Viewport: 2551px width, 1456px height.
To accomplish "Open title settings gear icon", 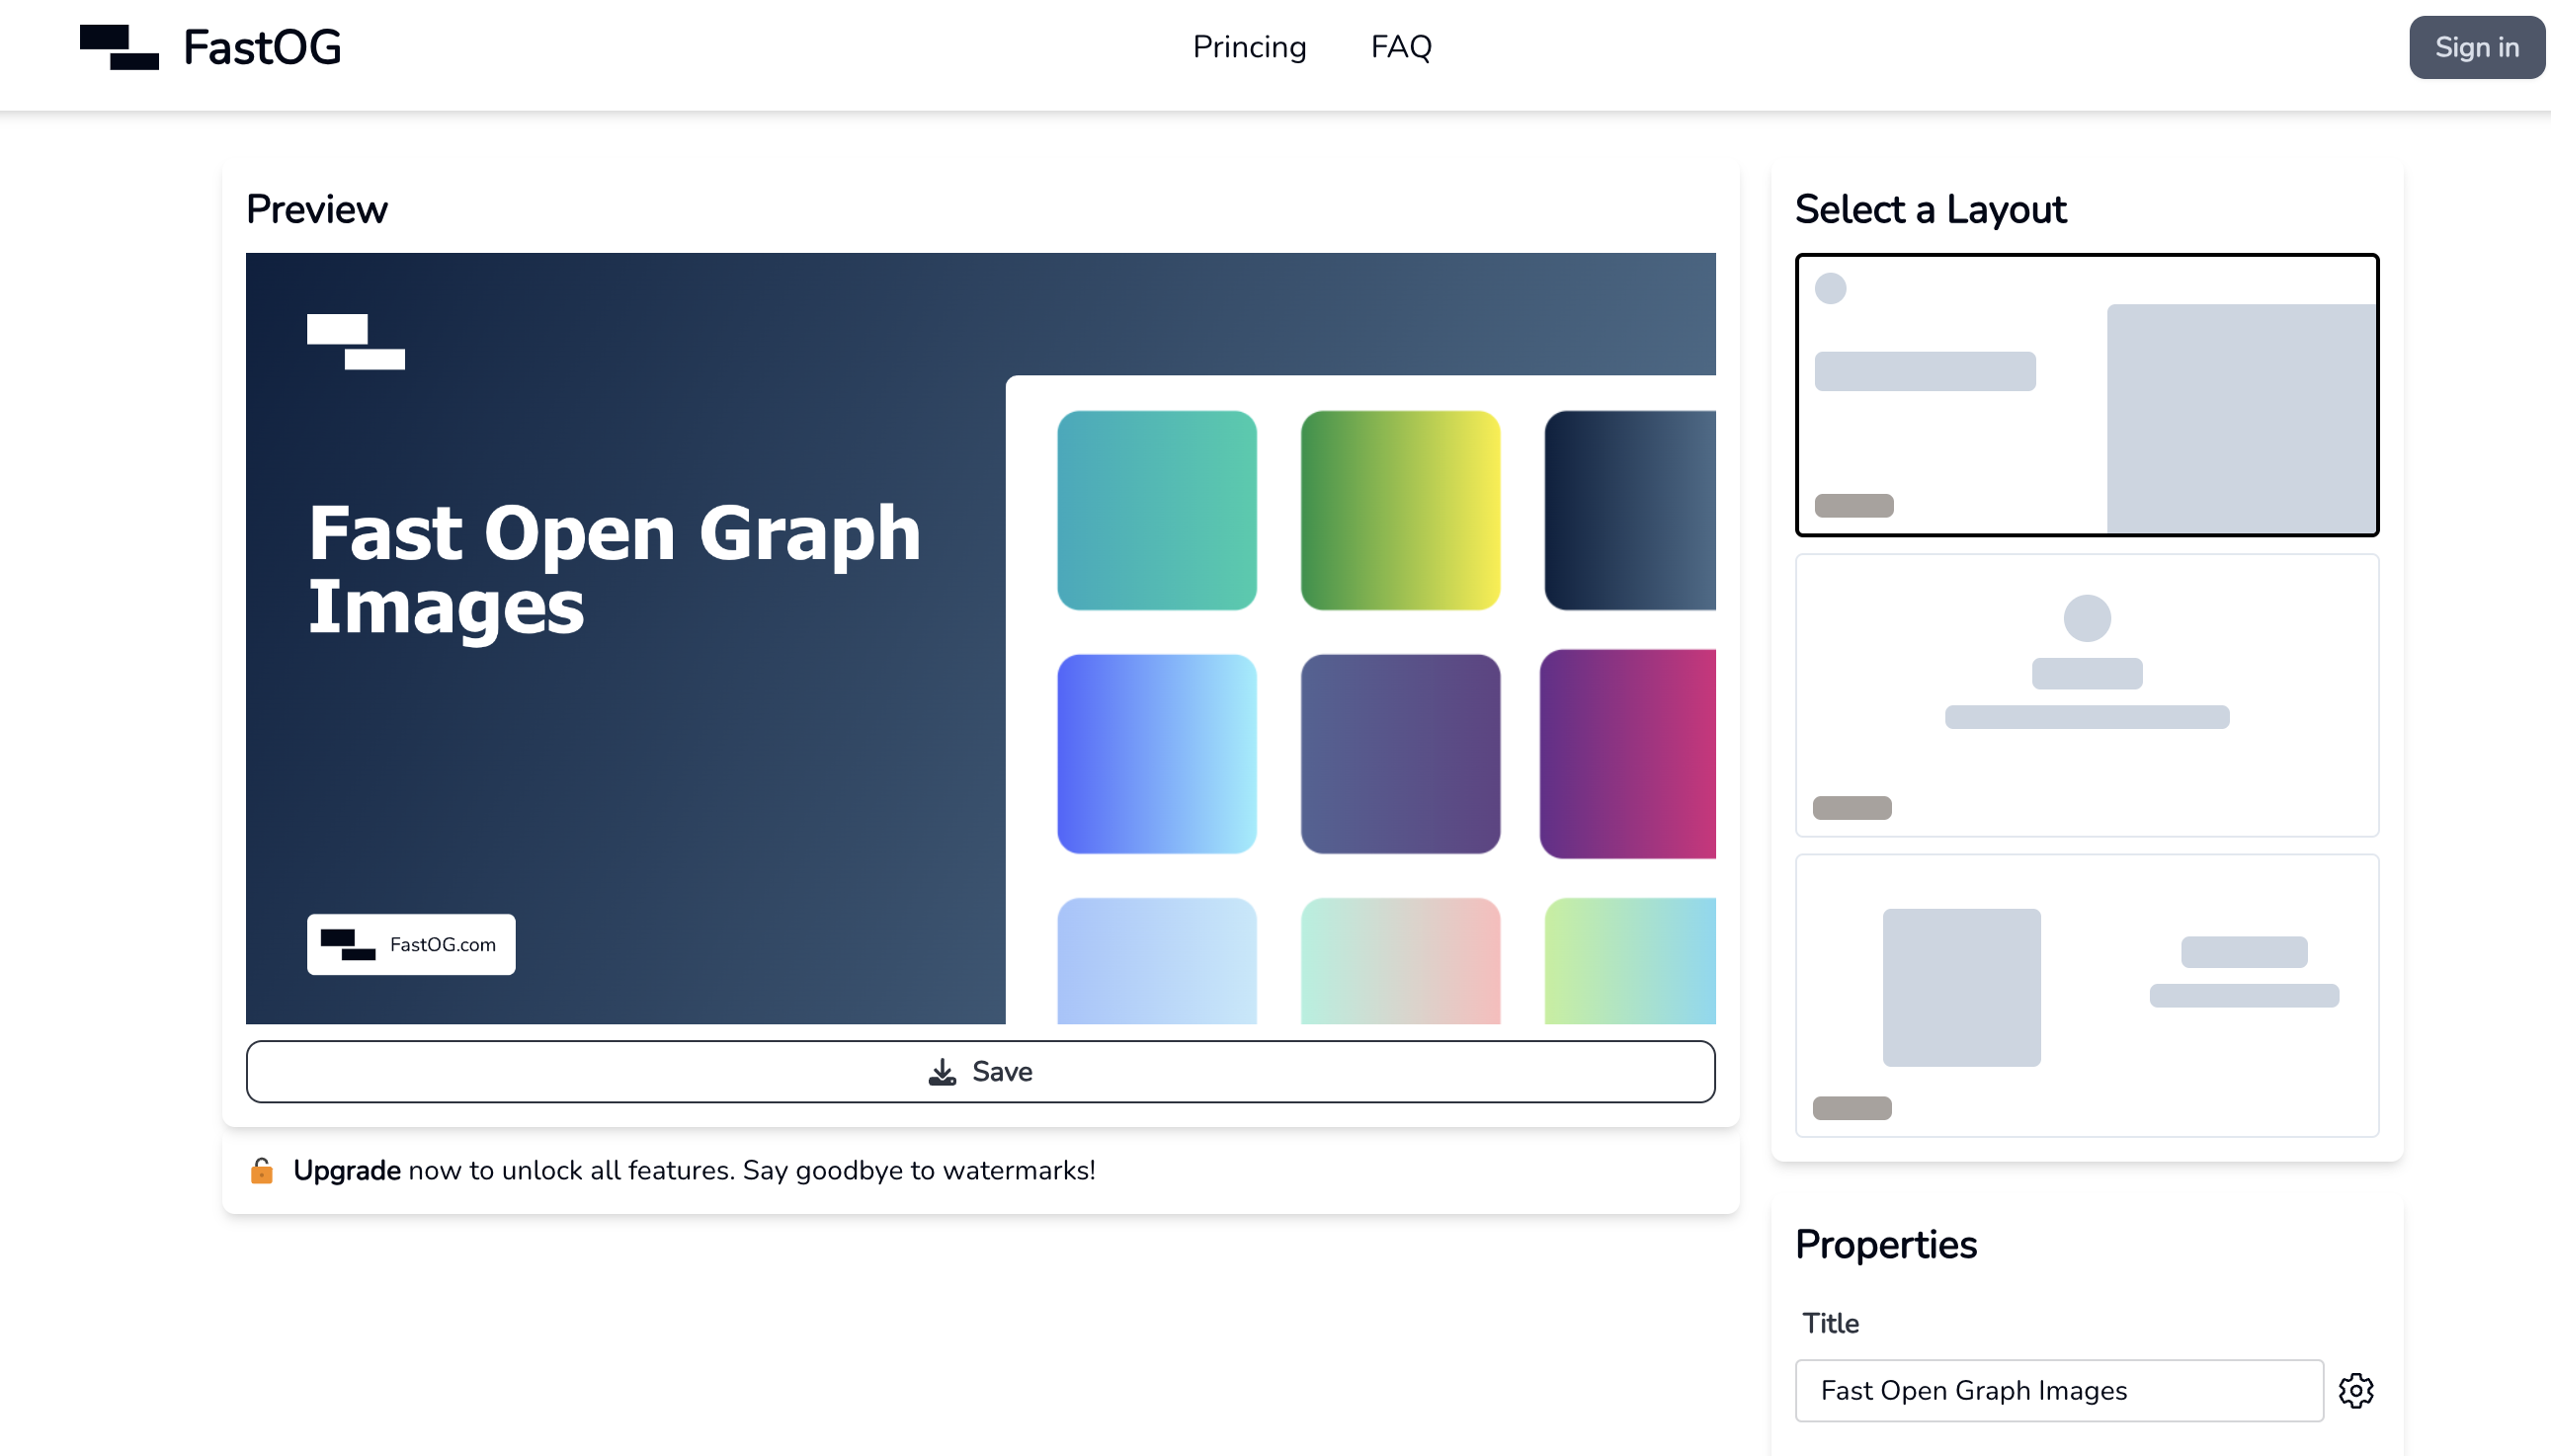I will point(2355,1390).
